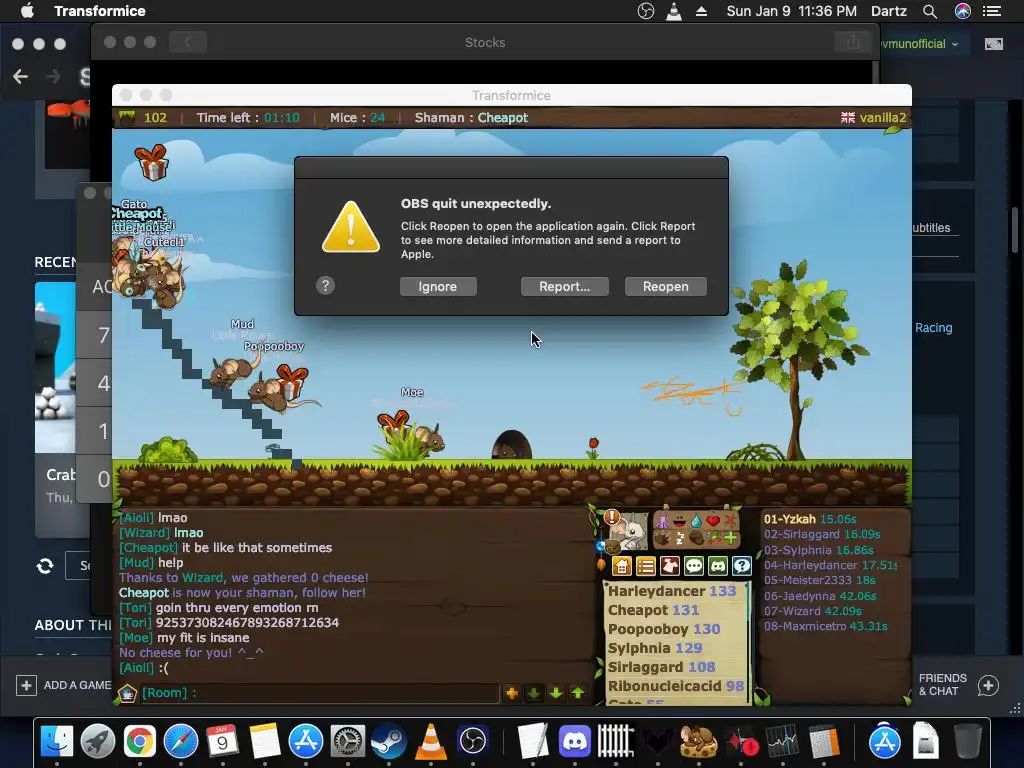This screenshot has height=768, width=1024.
Task: Click the orange plus button beside chat input
Action: (512, 693)
